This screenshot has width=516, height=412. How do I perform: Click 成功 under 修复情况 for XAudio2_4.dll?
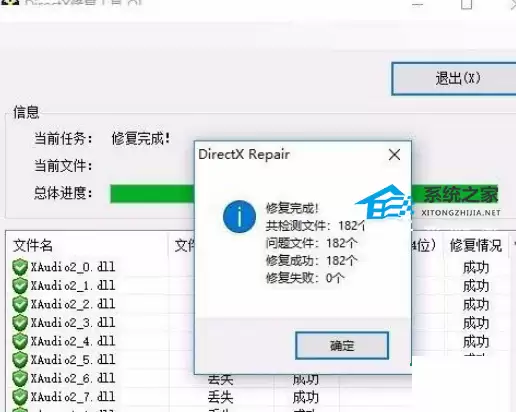pyautogui.click(x=476, y=342)
